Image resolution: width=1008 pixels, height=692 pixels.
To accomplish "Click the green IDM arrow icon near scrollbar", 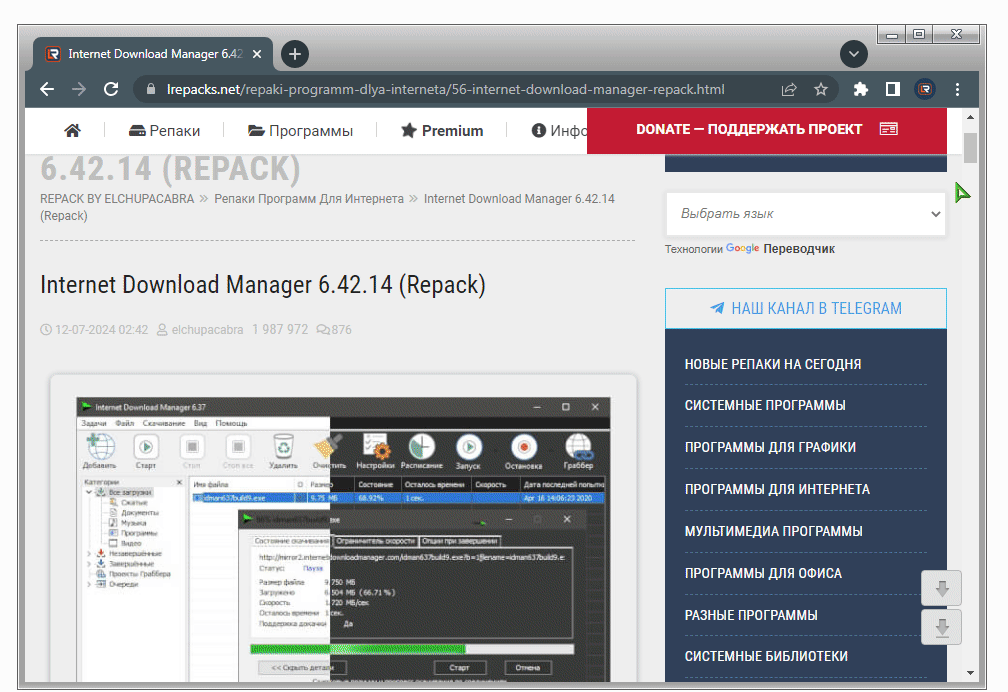I will point(962,192).
